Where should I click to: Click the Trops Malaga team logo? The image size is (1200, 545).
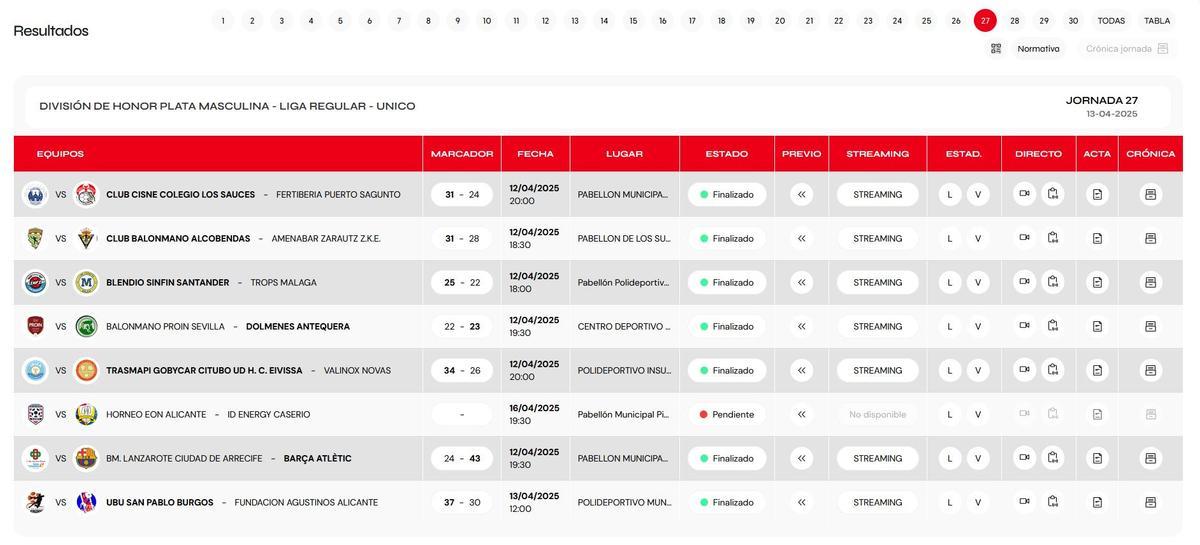(86, 282)
